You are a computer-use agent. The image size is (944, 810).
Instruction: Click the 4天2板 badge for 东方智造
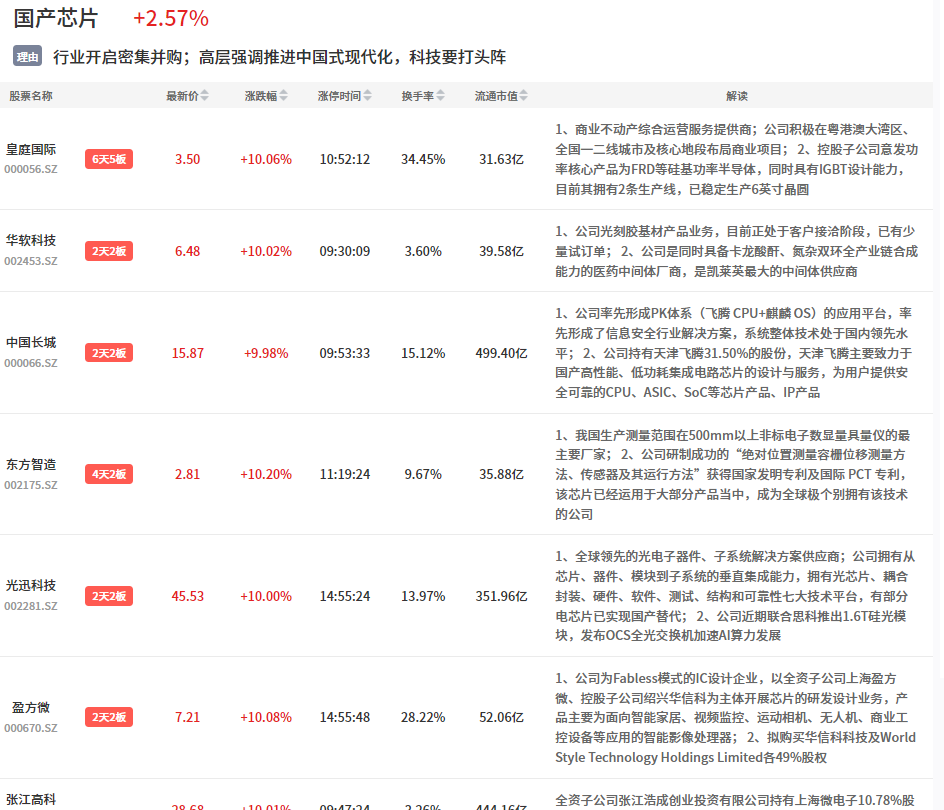[109, 475]
